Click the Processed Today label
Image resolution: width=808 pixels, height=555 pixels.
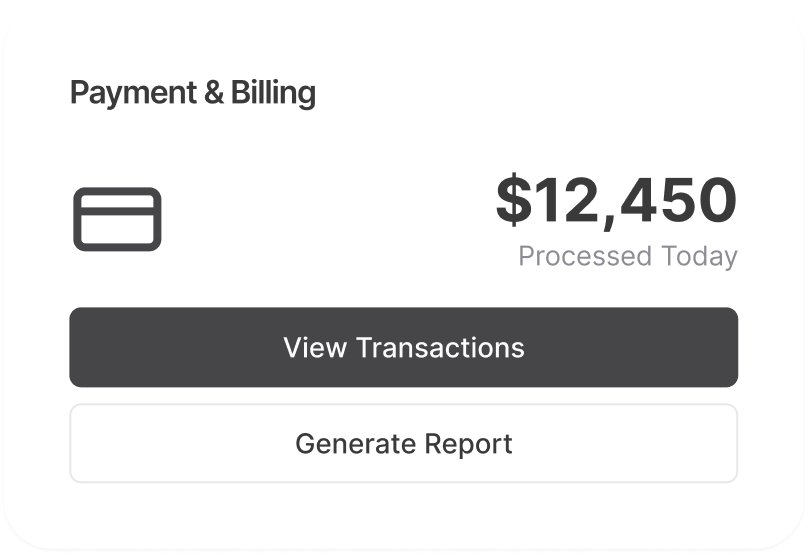pyautogui.click(x=627, y=256)
